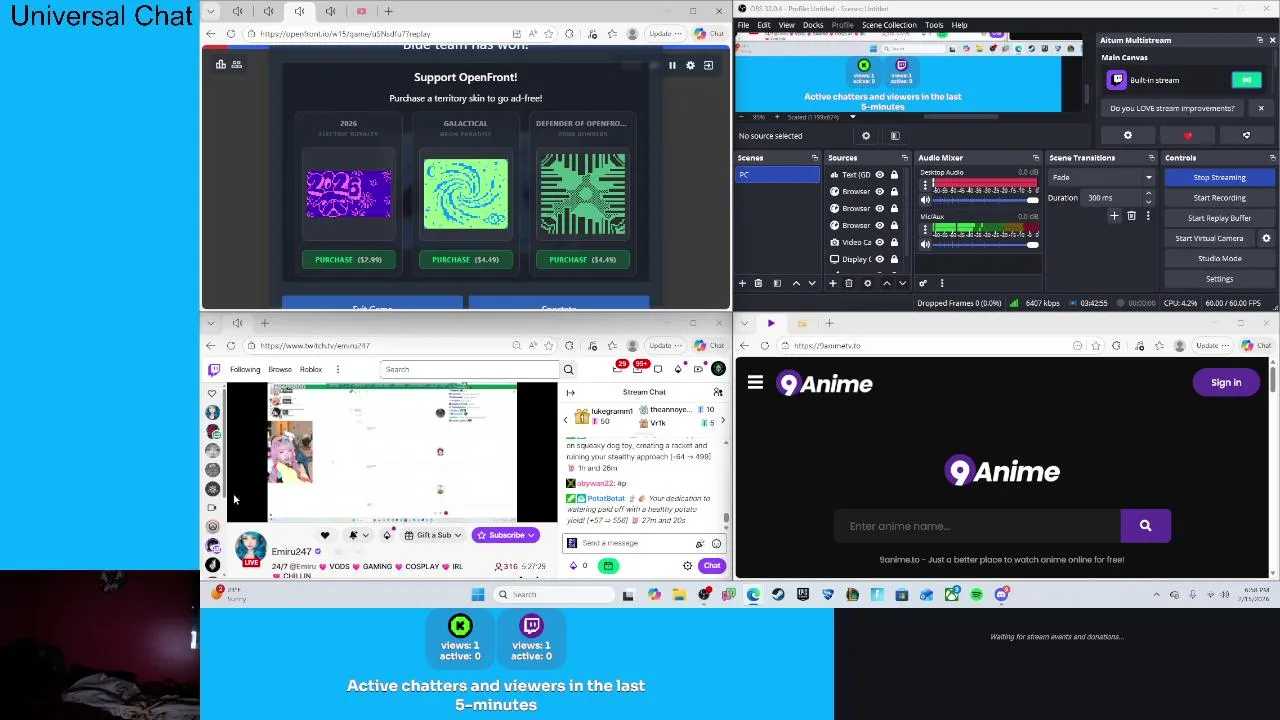Pause the OpenFront replay
Viewport: 1280px width, 720px height.
(672, 65)
